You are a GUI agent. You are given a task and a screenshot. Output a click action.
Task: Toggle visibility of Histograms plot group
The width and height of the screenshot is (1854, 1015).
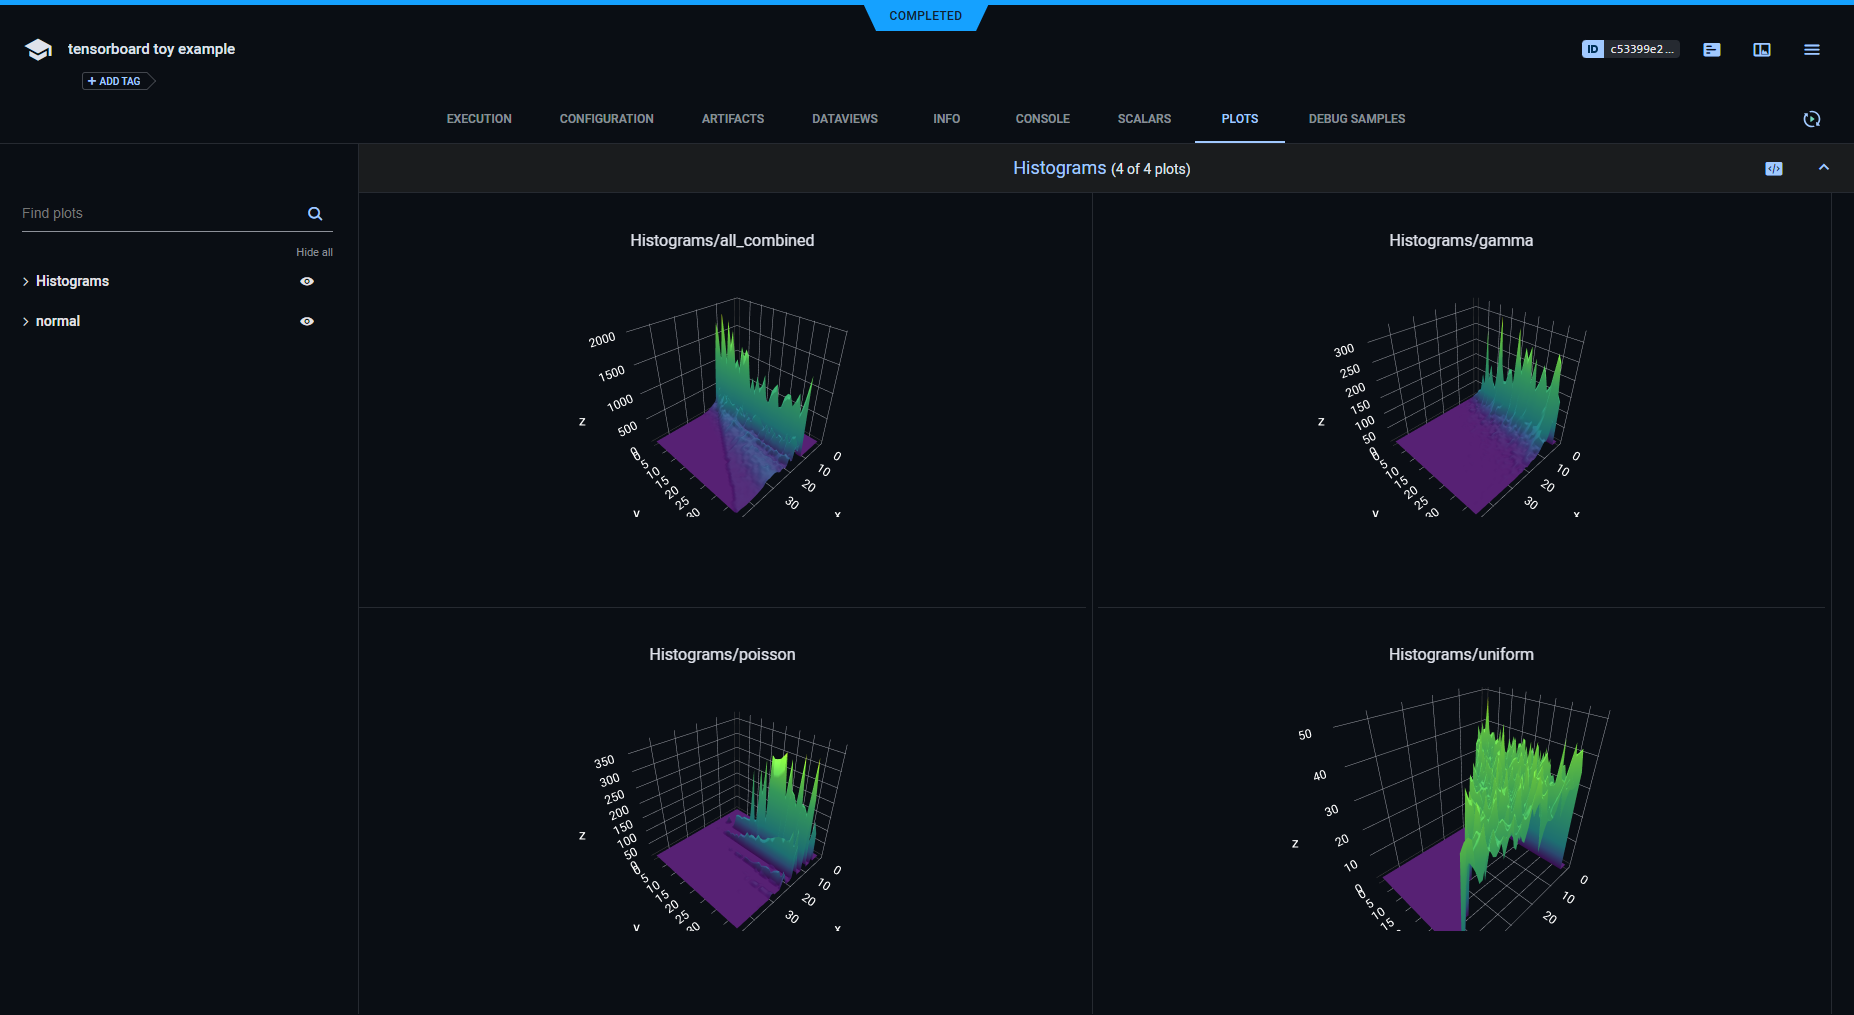(307, 282)
